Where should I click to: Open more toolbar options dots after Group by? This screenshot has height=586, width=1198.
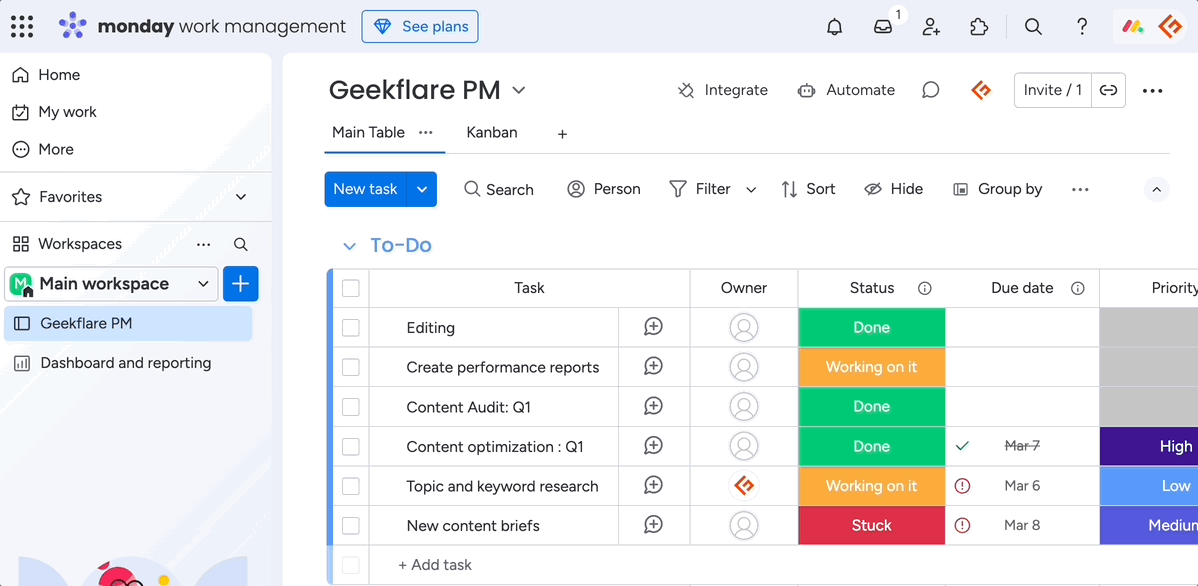tap(1080, 189)
